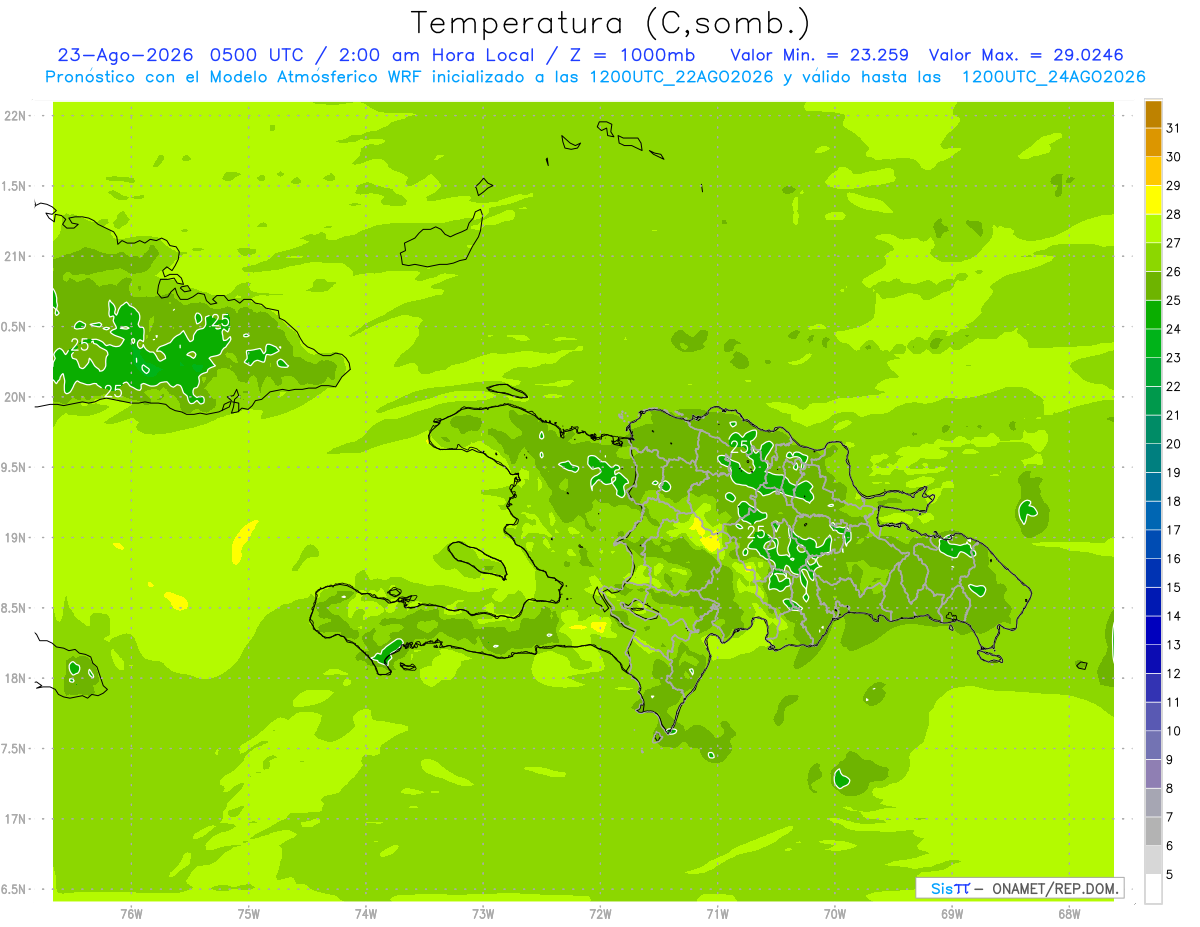Viewport: 1200px width, 927px height.
Task: Select the bright green swatch between 24 and 25
Action: 1153,315
